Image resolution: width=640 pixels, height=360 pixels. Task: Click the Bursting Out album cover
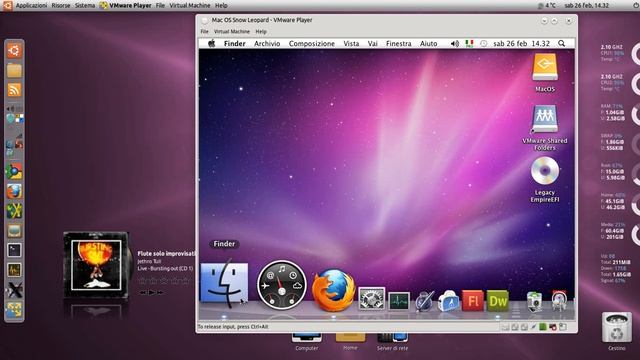(96, 265)
